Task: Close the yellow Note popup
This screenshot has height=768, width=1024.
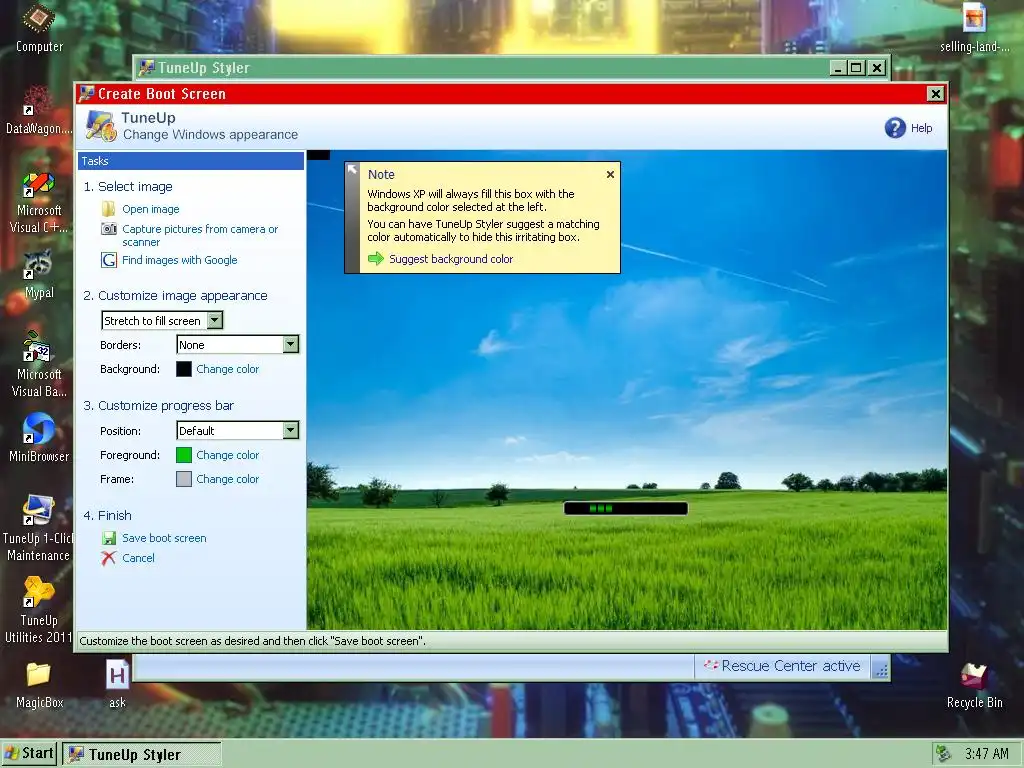Action: click(x=610, y=174)
